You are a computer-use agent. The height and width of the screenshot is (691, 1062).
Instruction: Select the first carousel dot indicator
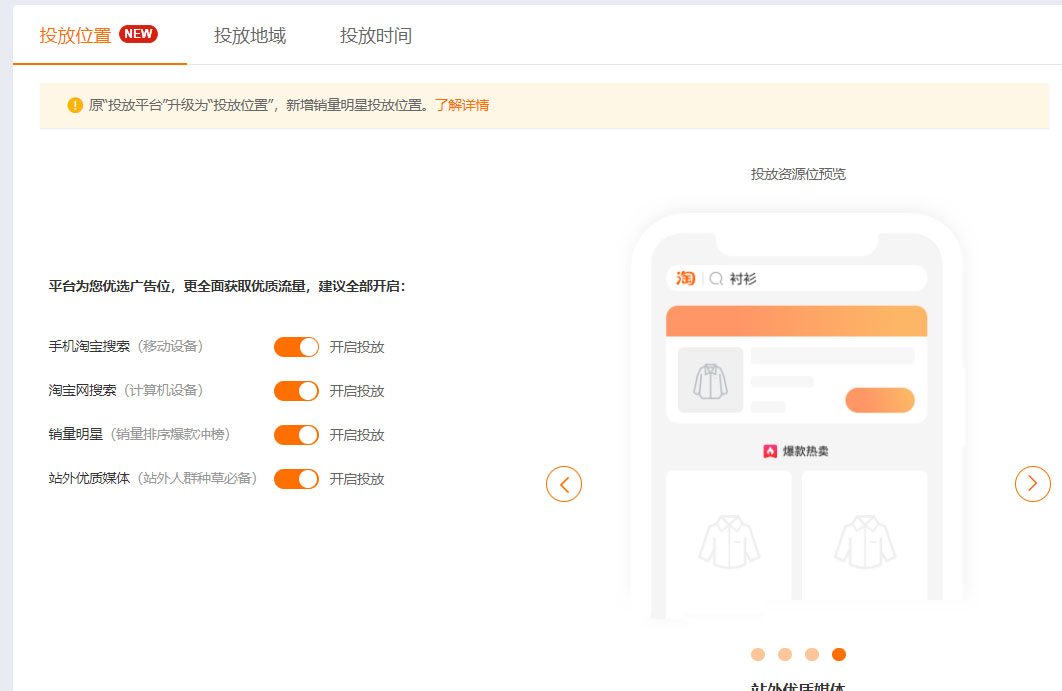(x=758, y=654)
